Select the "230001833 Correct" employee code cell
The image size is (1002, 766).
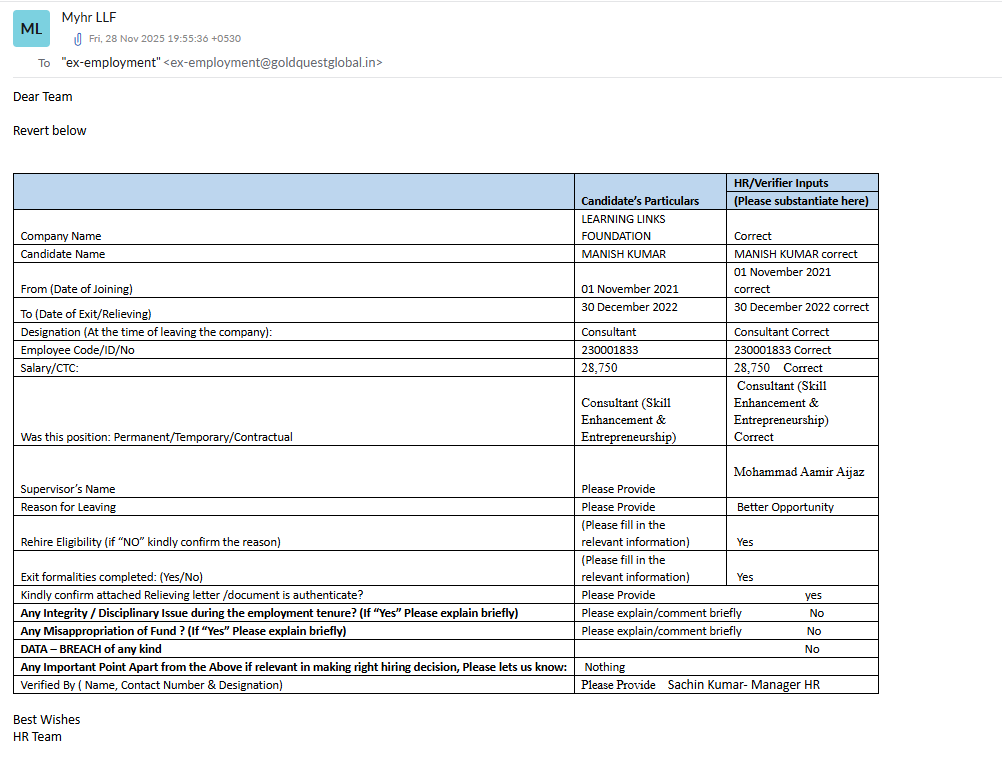pos(782,350)
